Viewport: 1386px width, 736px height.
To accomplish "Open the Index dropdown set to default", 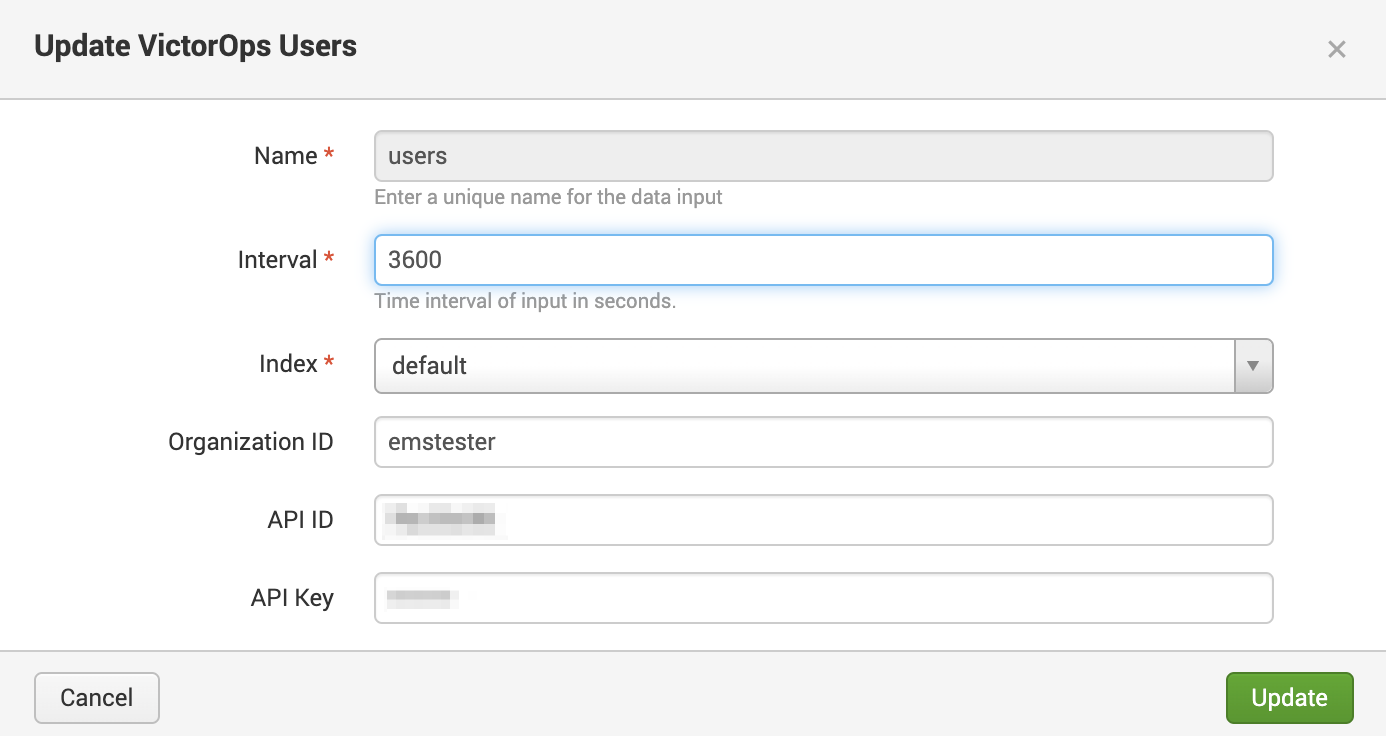I will 823,365.
